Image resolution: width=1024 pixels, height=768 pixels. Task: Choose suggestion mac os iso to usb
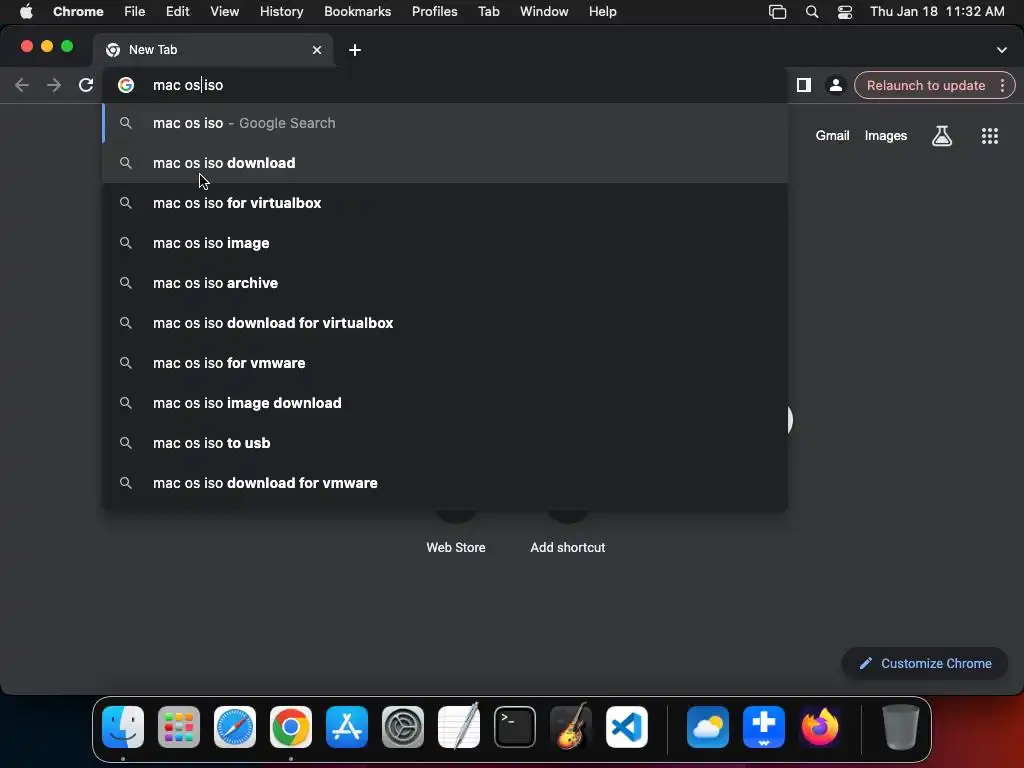445,443
